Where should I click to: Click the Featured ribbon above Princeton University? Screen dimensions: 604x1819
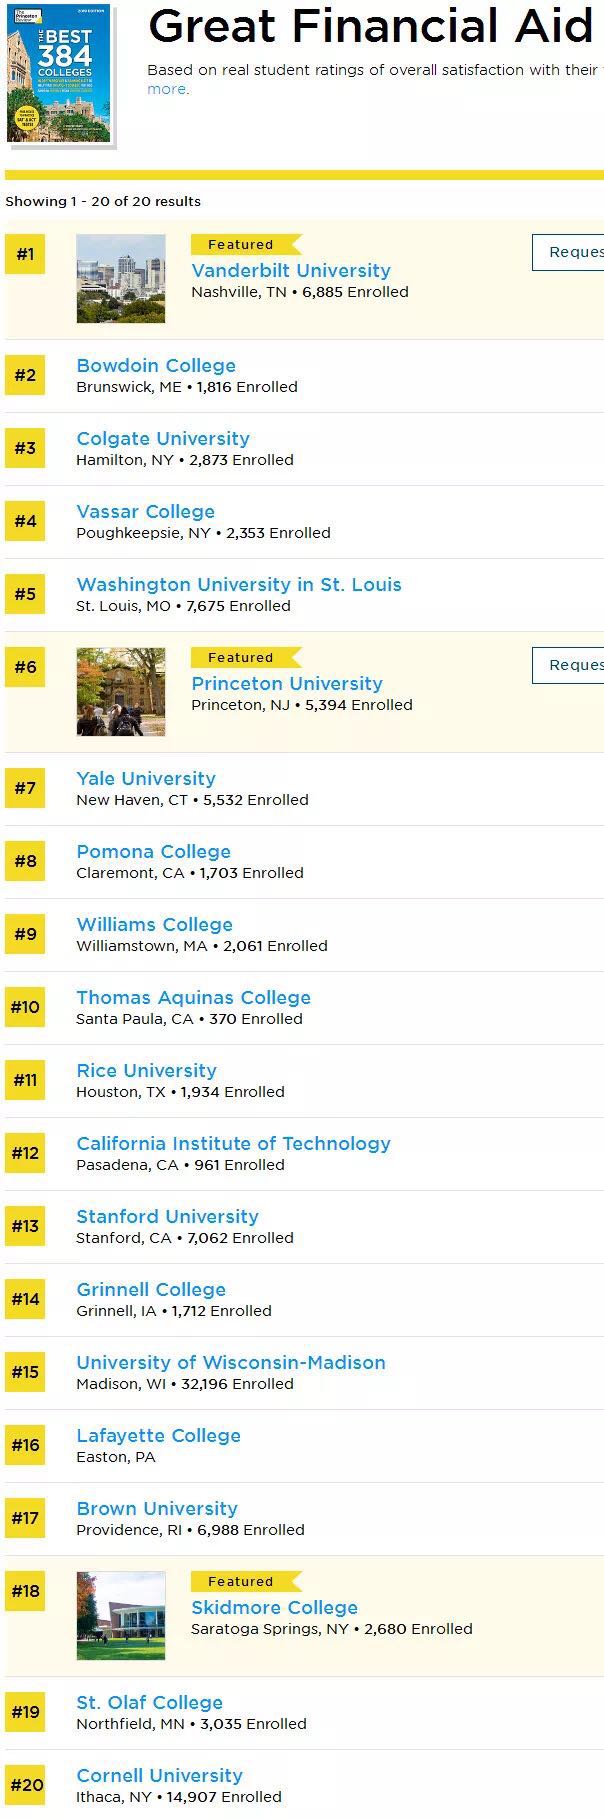[243, 658]
